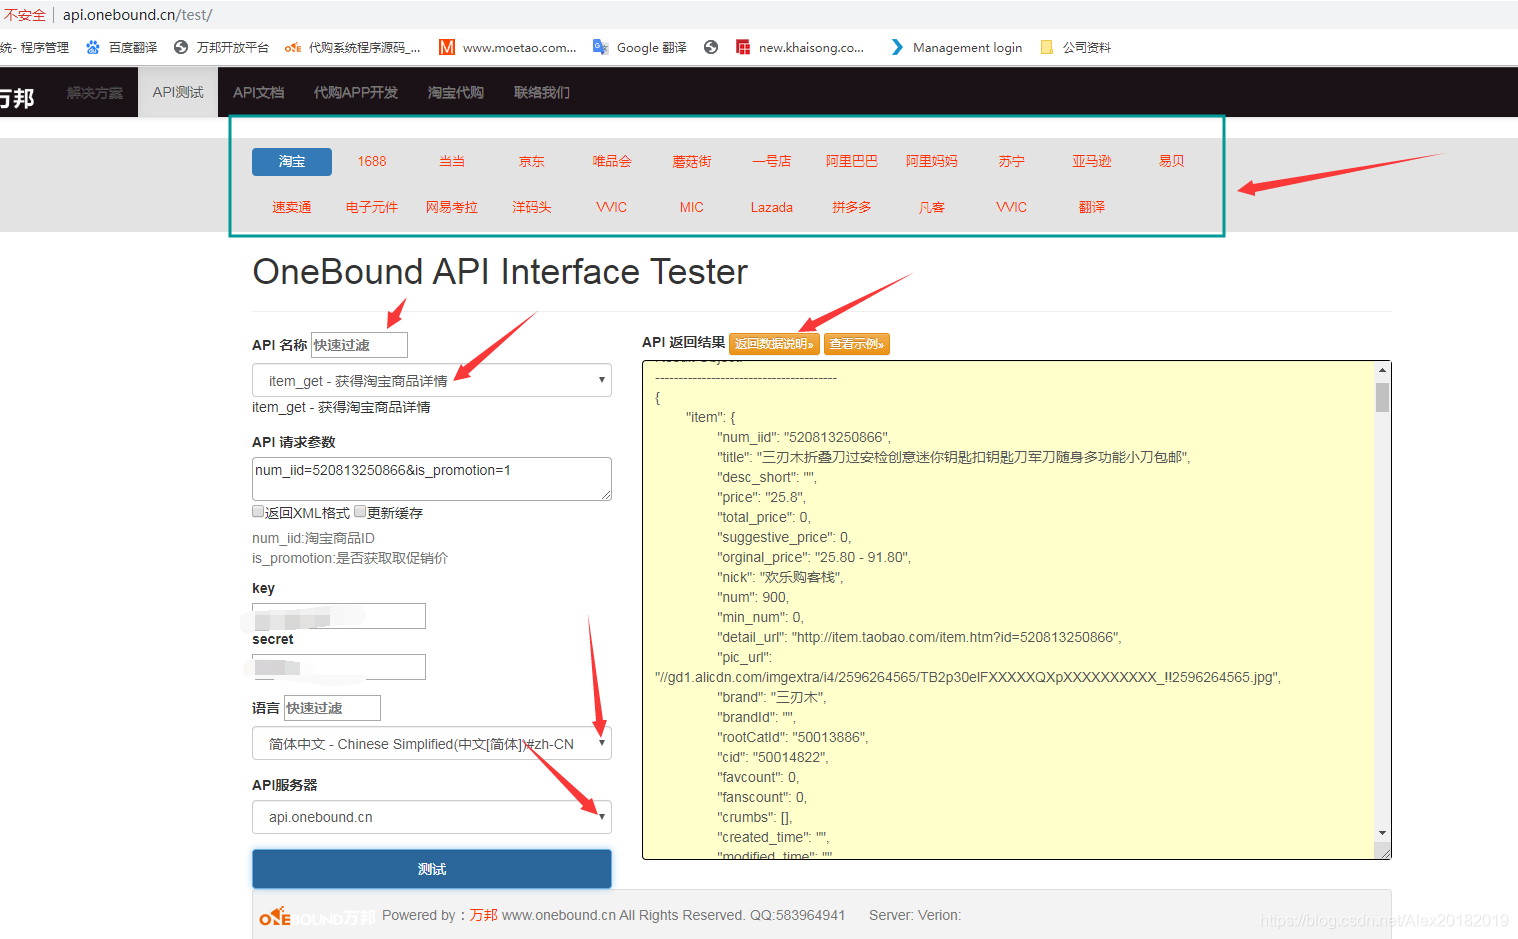The image size is (1518, 939).
Task: Open the Management login bookmark
Action: tap(956, 47)
